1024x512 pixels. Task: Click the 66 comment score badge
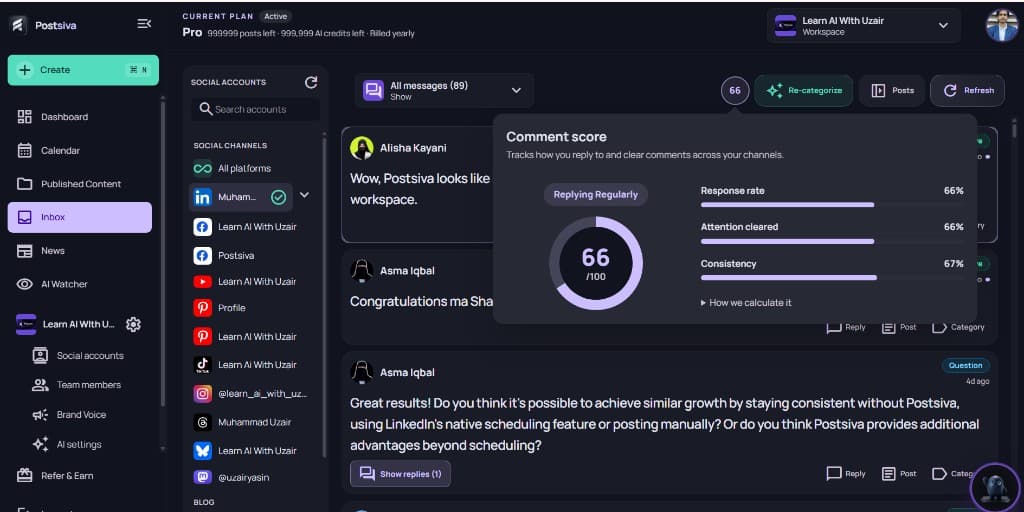[x=735, y=90]
